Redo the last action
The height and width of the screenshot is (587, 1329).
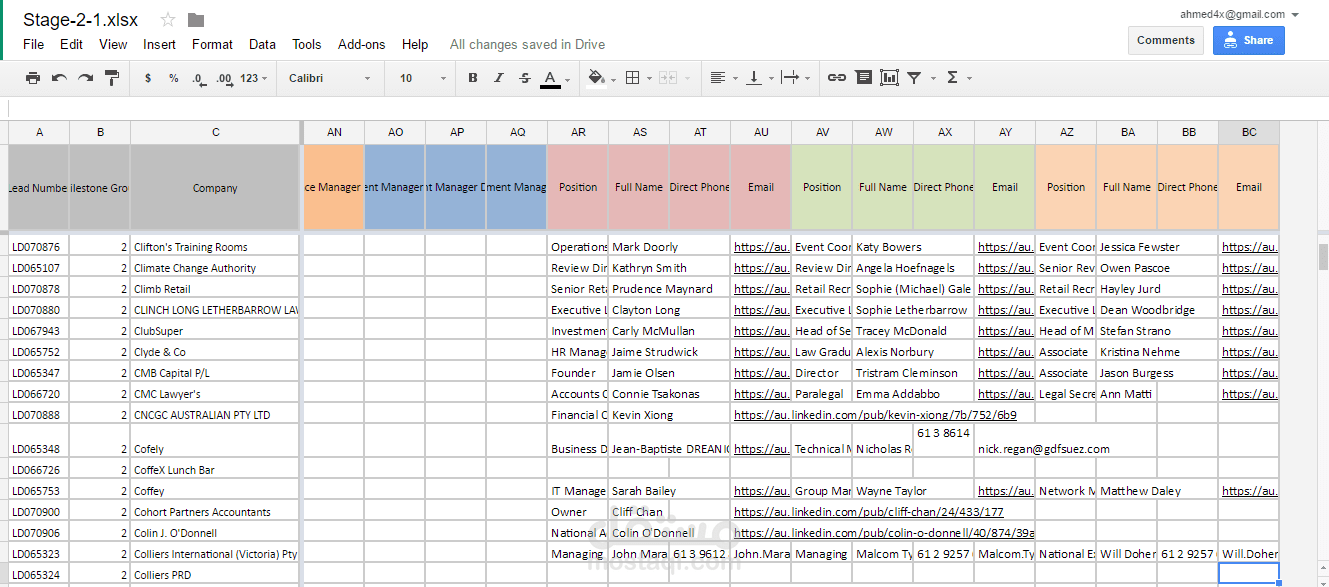85,78
